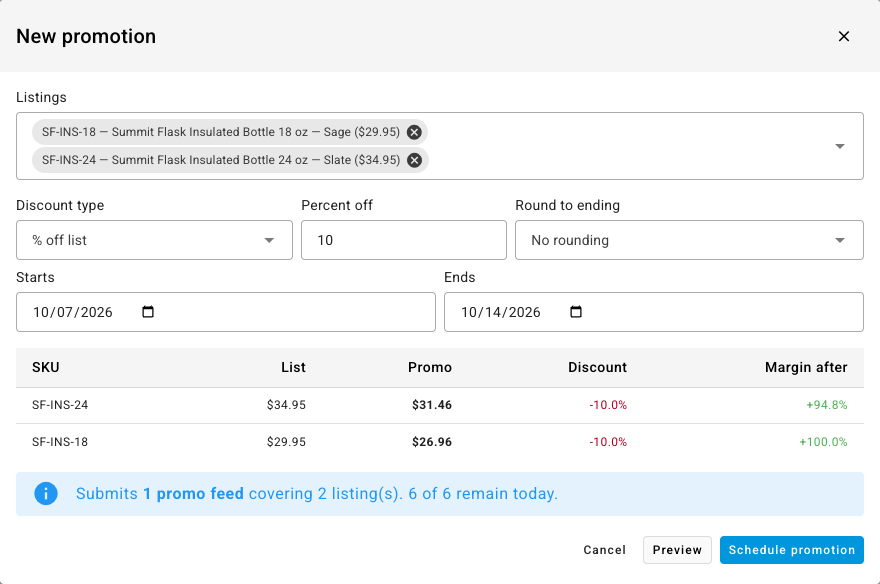The image size is (880, 584).
Task: Click the -10.0% discount for SF-INS-18
Action: (x=608, y=442)
